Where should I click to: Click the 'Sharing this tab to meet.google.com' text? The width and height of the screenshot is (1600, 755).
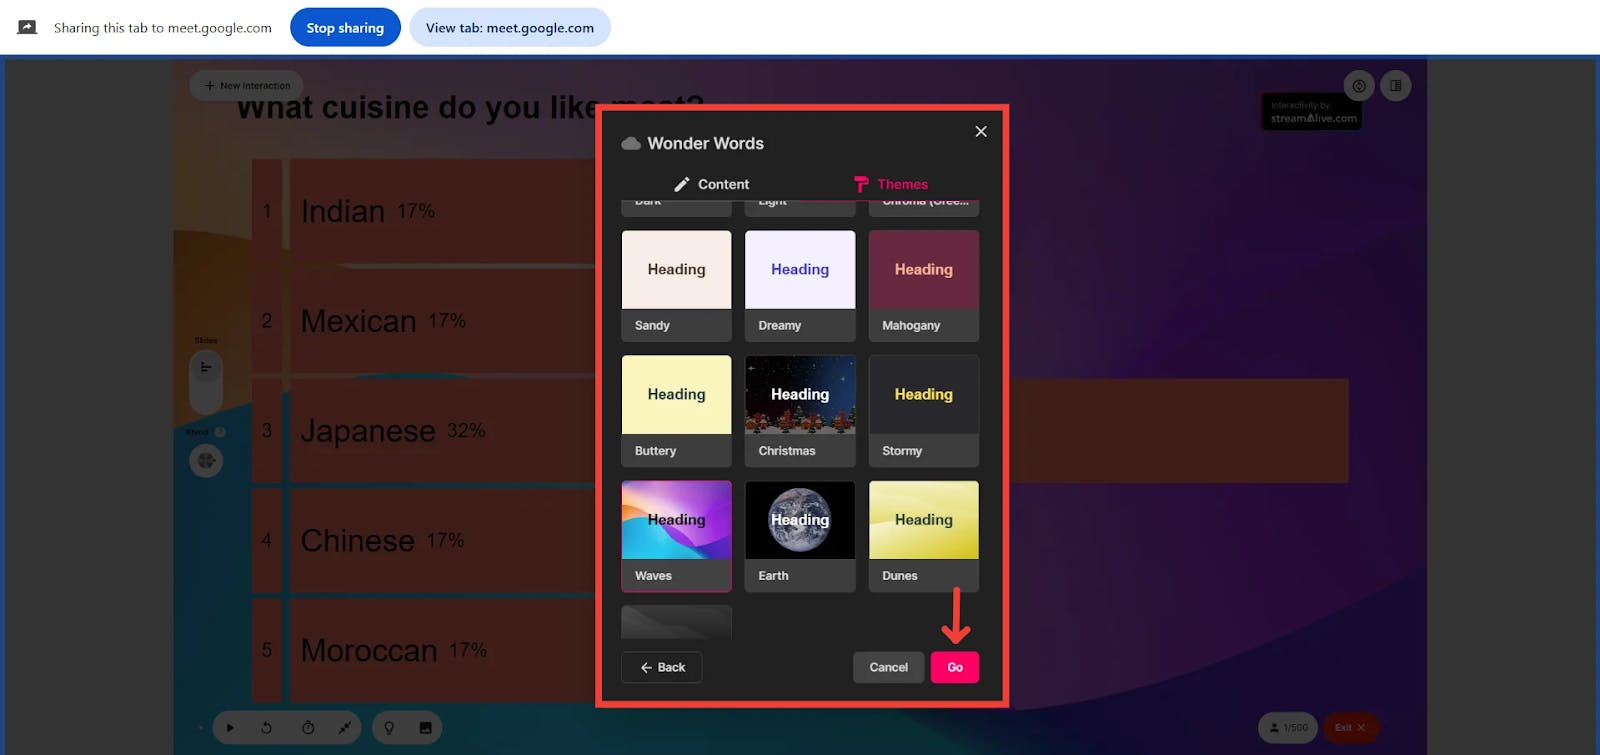[163, 28]
